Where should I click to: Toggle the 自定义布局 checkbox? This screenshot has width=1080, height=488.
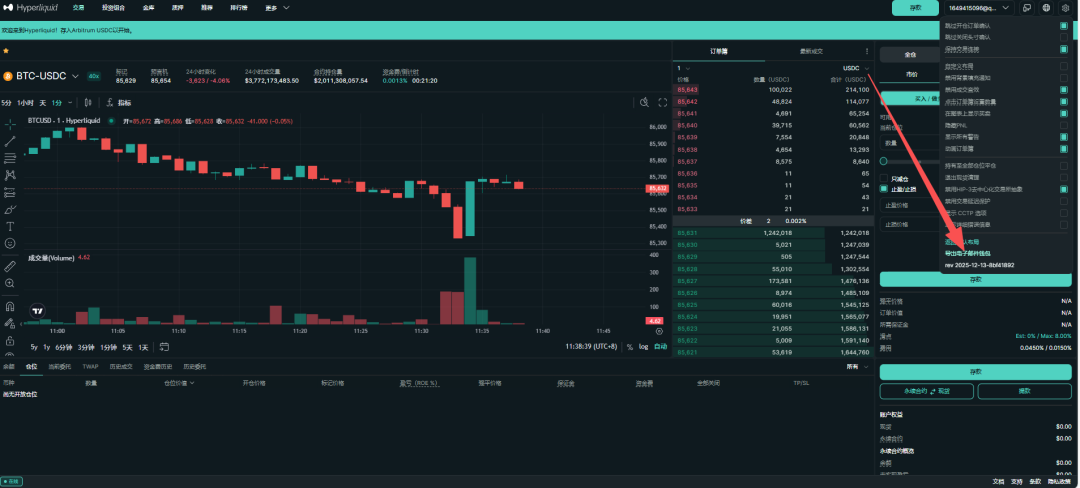coord(1064,66)
